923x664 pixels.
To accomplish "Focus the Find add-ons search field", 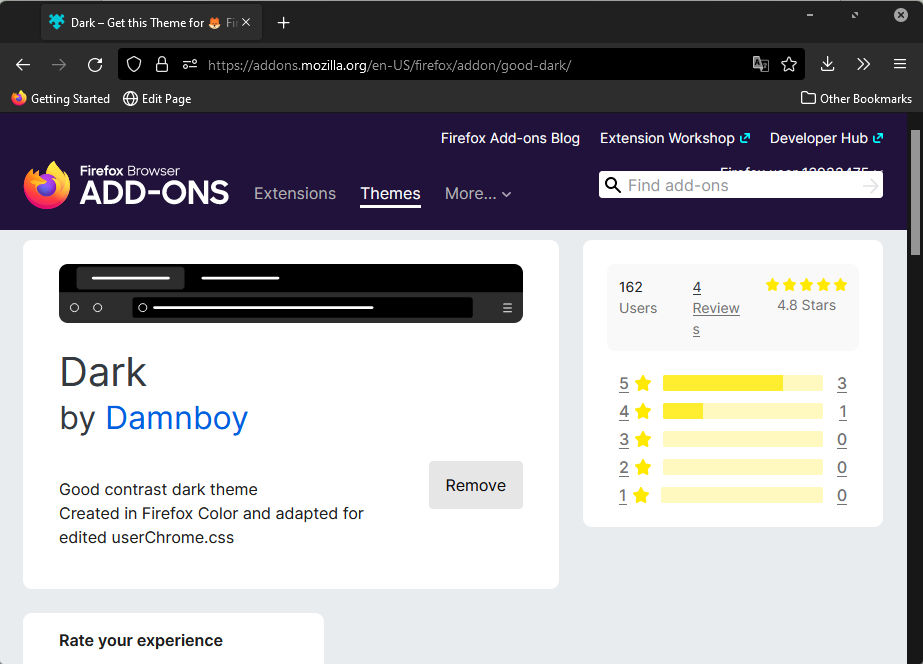I will [741, 185].
